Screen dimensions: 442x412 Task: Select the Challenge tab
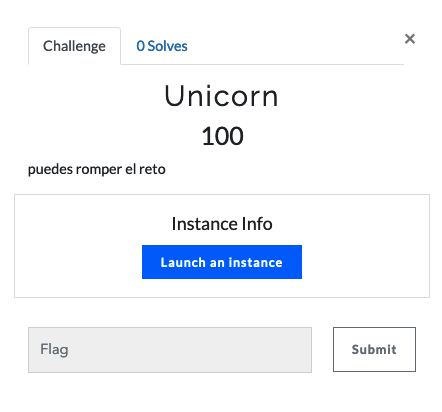tap(74, 46)
